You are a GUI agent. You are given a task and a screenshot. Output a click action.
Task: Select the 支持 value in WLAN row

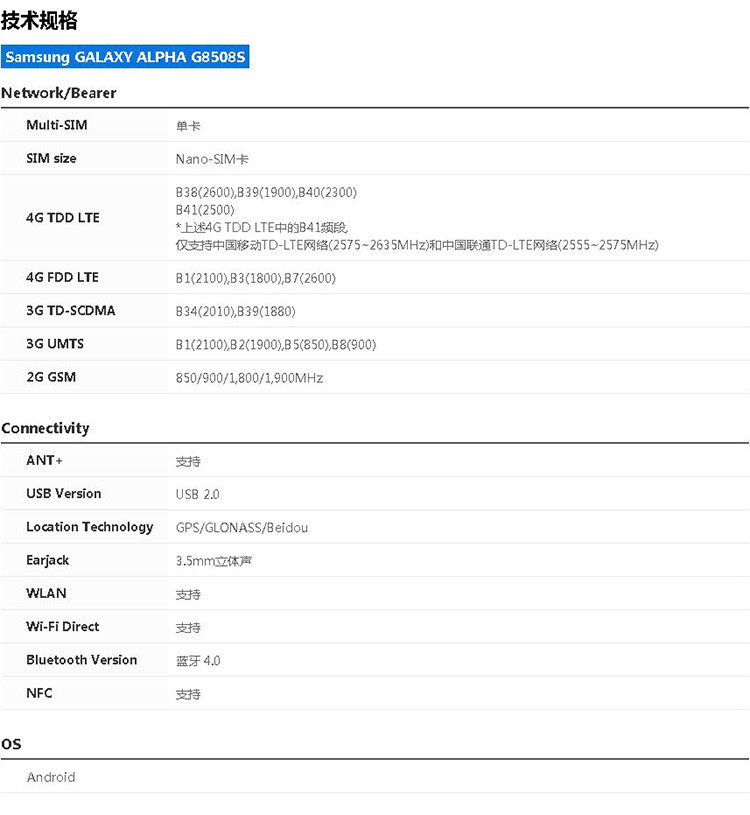click(x=188, y=595)
